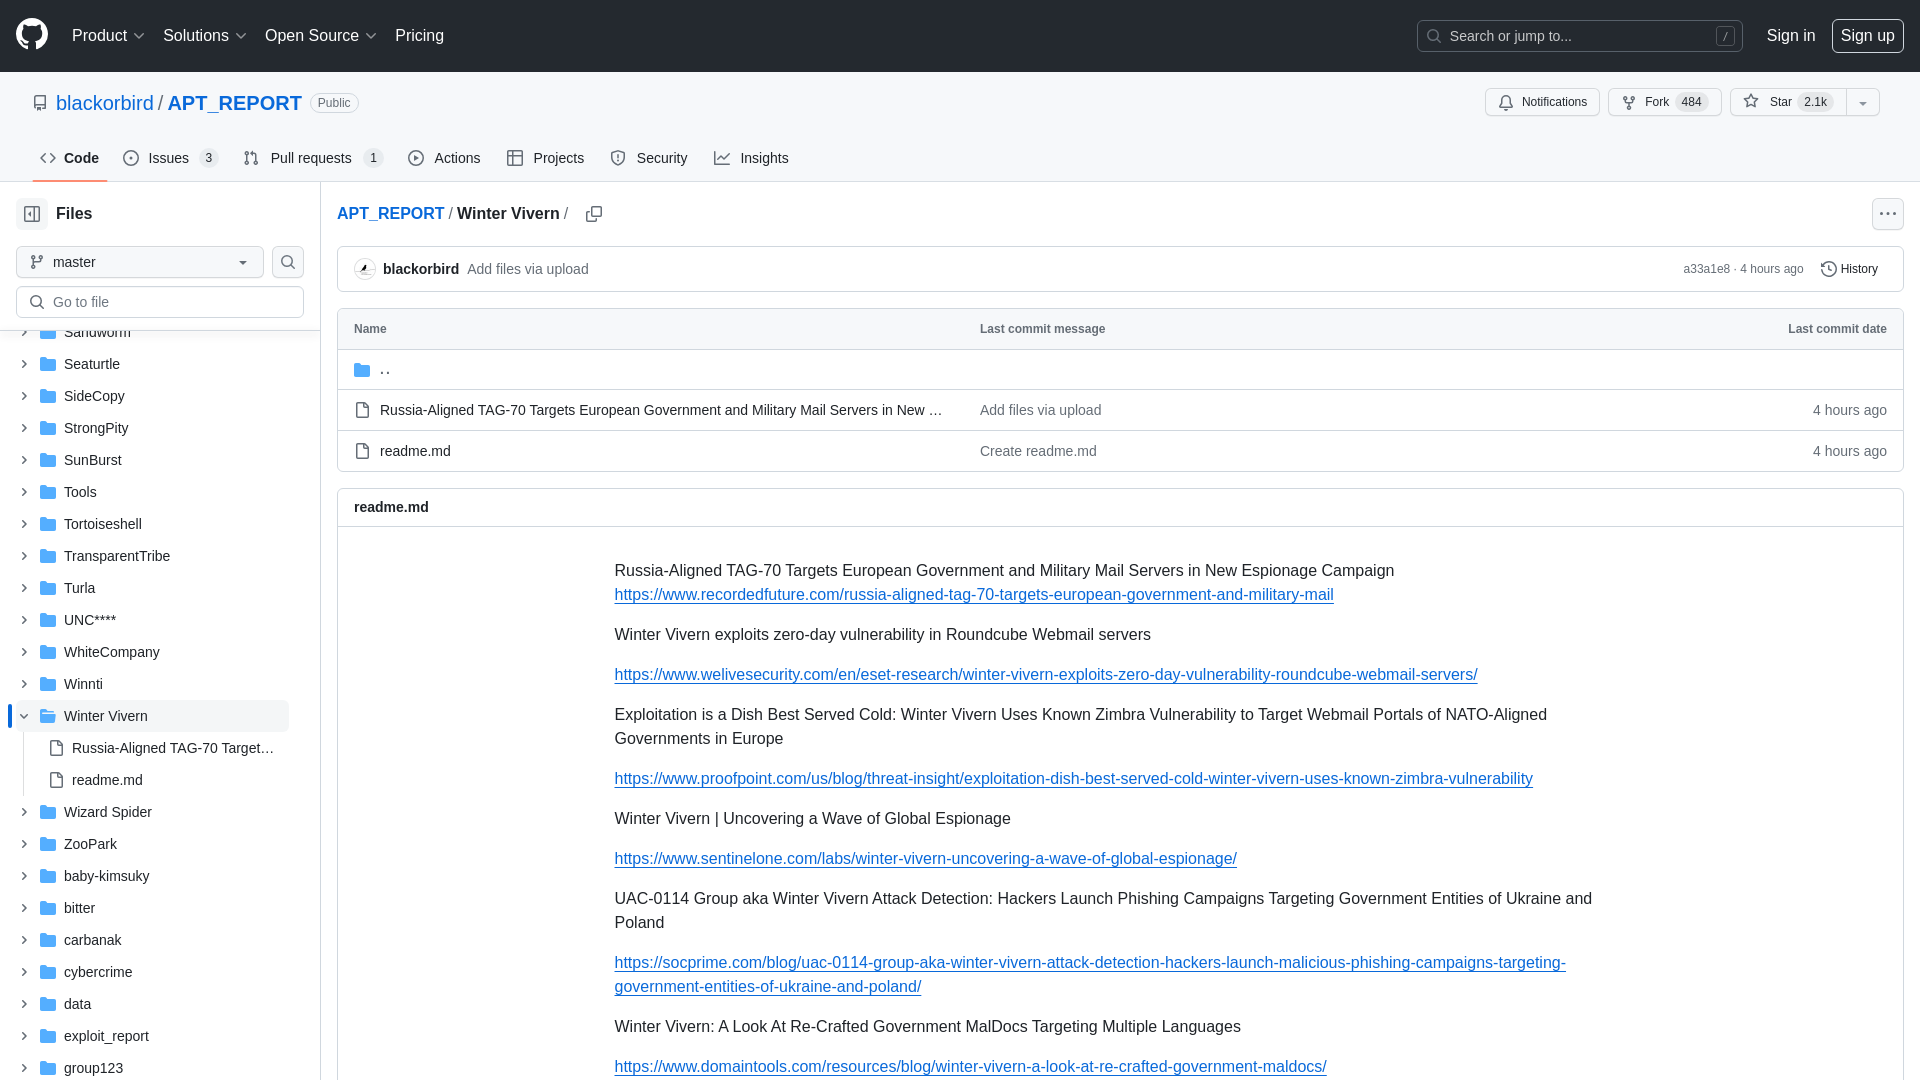The height and width of the screenshot is (1080, 1920).
Task: Expand the SunBurst folder chevron
Action: [x=24, y=460]
